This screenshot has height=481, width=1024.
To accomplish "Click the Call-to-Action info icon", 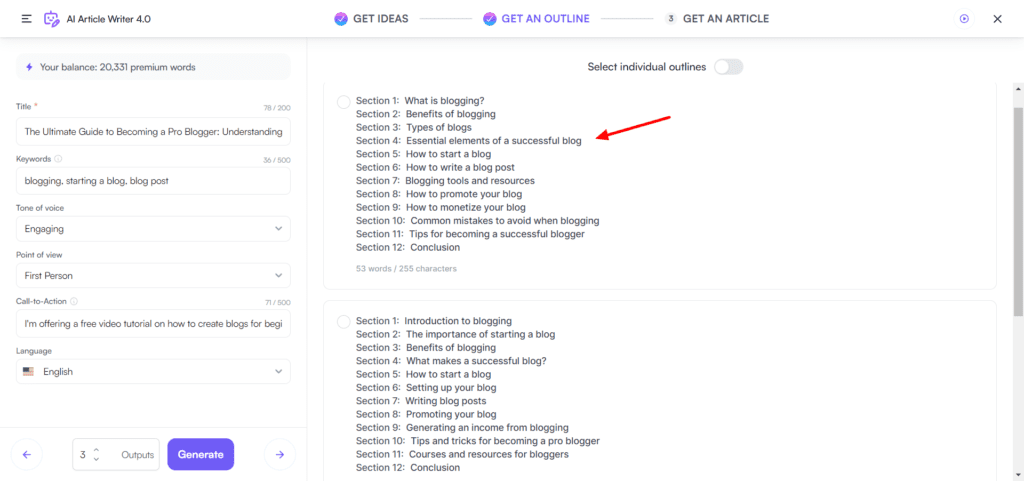I will pos(74,302).
